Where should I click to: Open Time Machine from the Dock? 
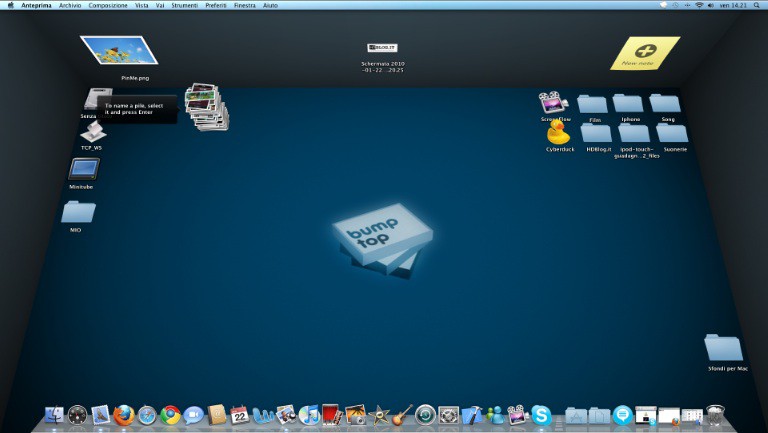(425, 415)
